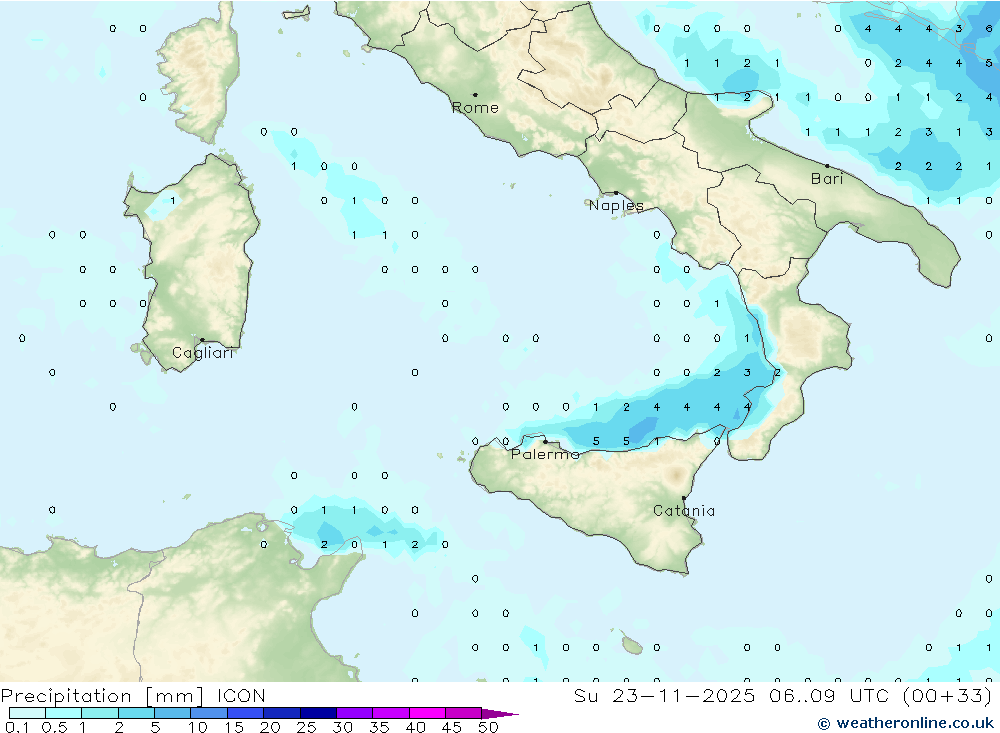The width and height of the screenshot is (1000, 733).
Task: Pick the 10–15 mm legend color swatch
Action: (x=209, y=713)
